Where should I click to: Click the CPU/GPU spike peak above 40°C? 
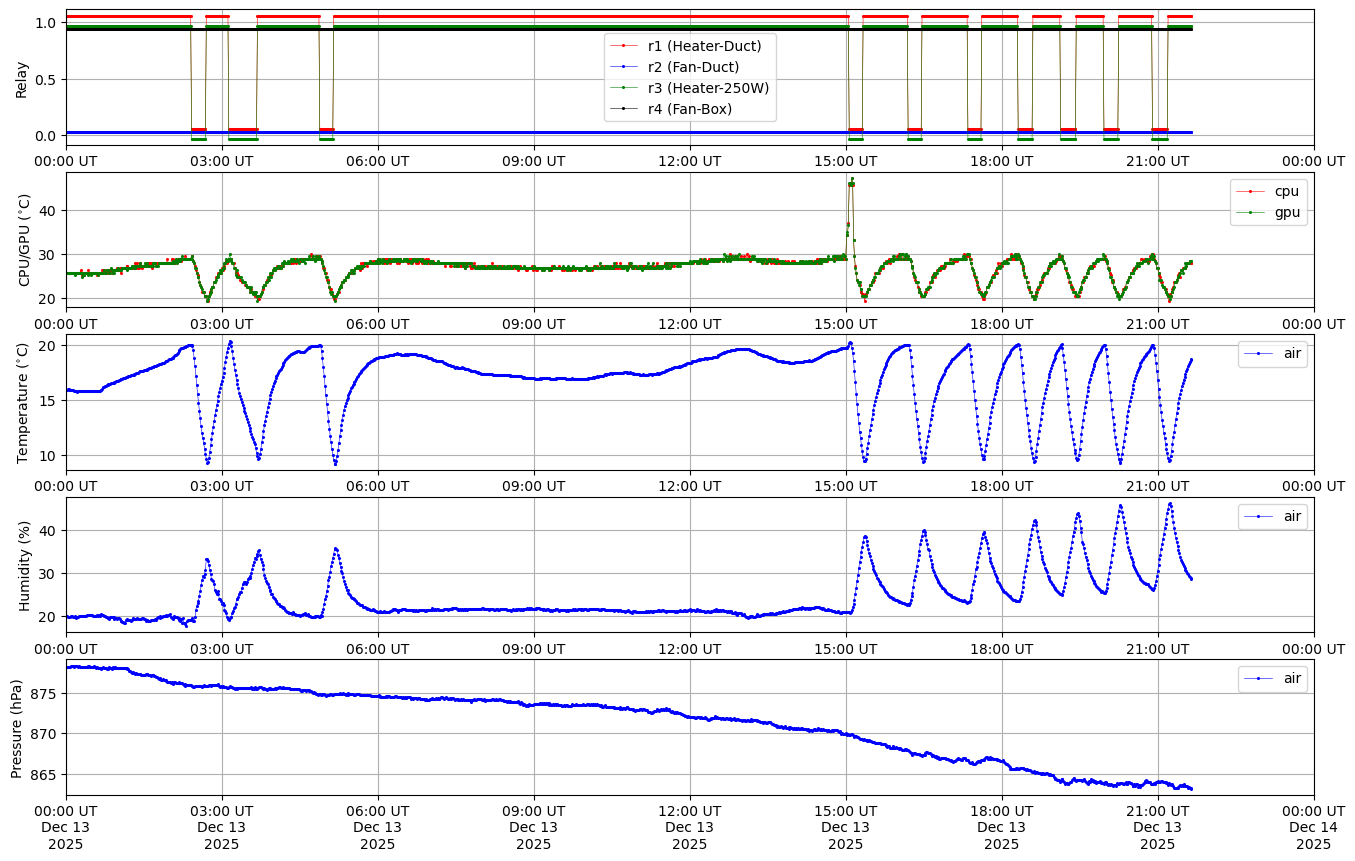click(x=852, y=181)
